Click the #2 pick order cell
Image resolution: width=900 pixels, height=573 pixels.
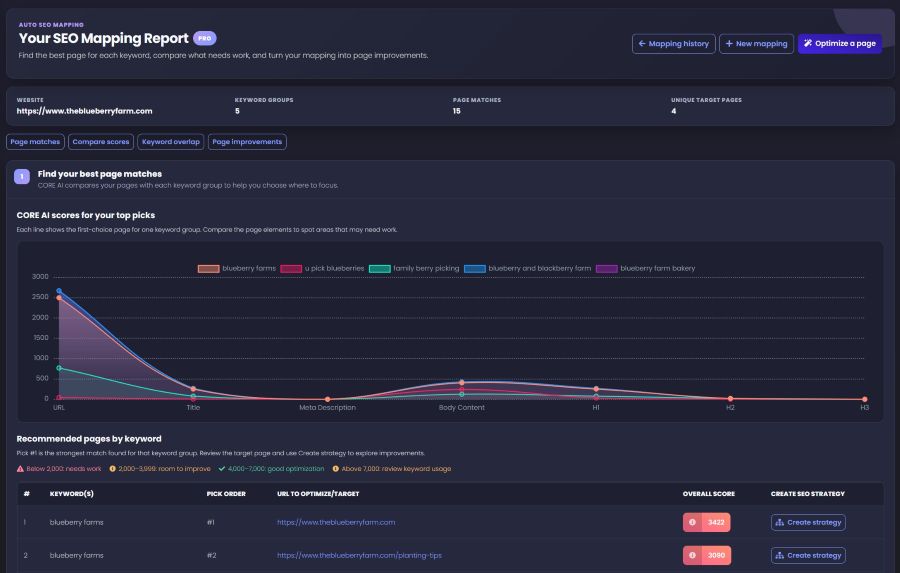[x=211, y=555]
